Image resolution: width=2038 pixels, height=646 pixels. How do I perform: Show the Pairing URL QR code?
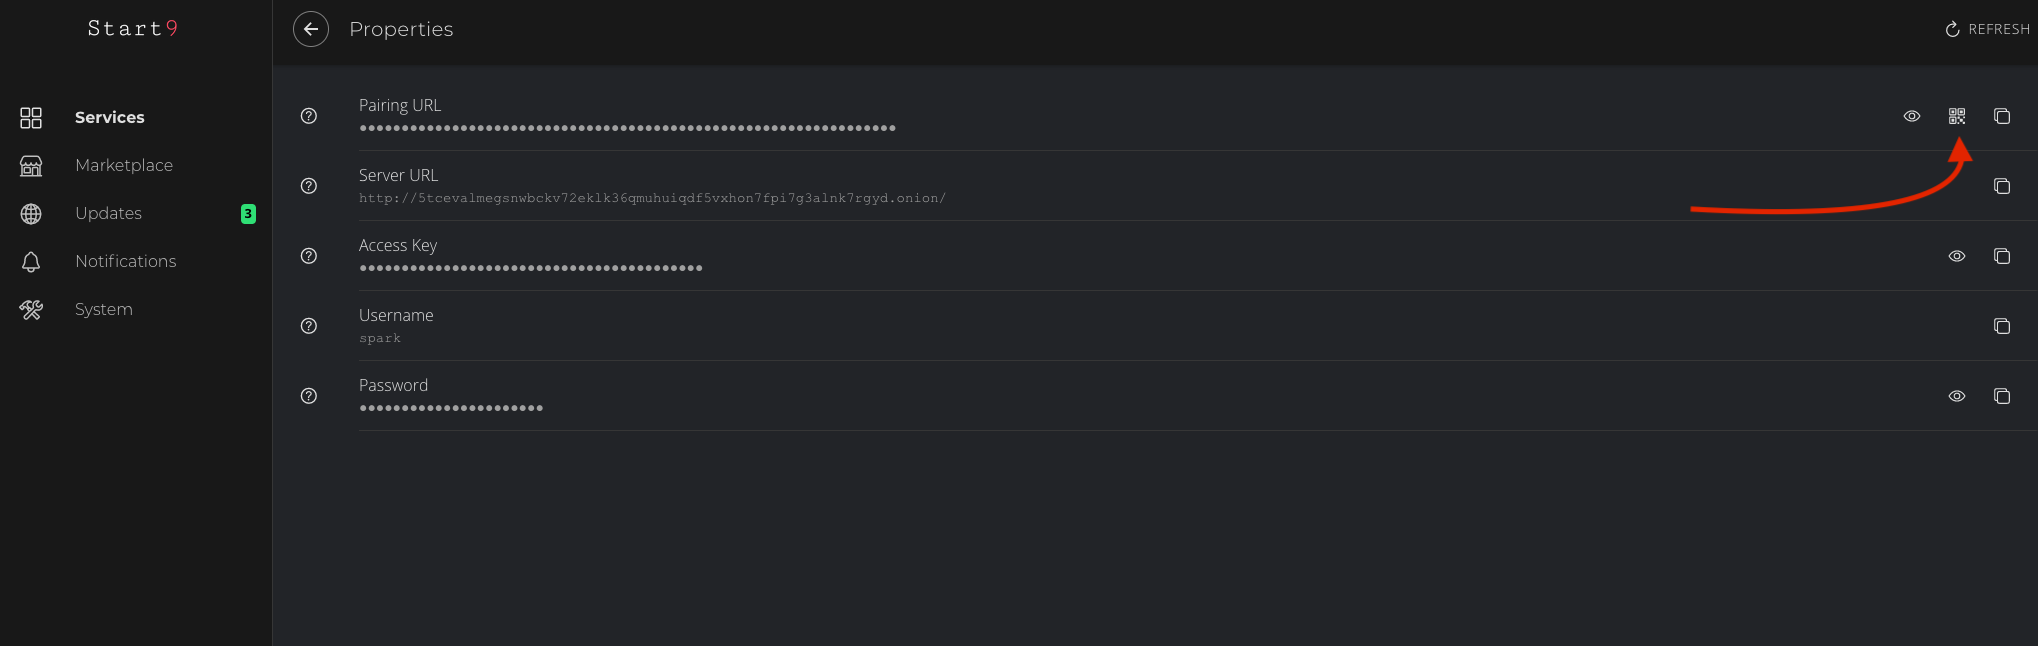[x=1957, y=116]
